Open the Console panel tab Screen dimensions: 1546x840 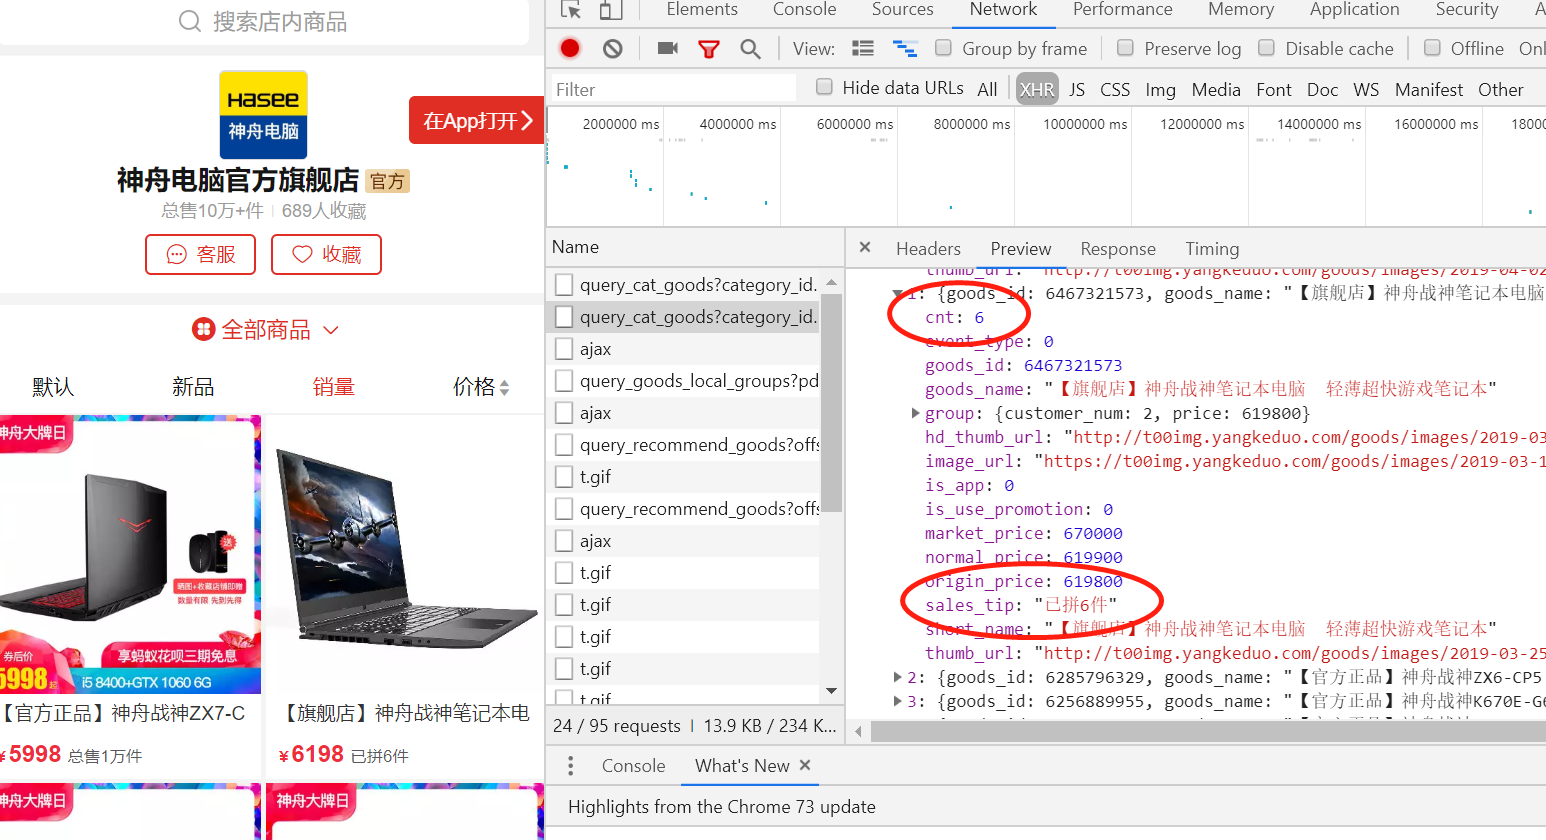point(804,10)
